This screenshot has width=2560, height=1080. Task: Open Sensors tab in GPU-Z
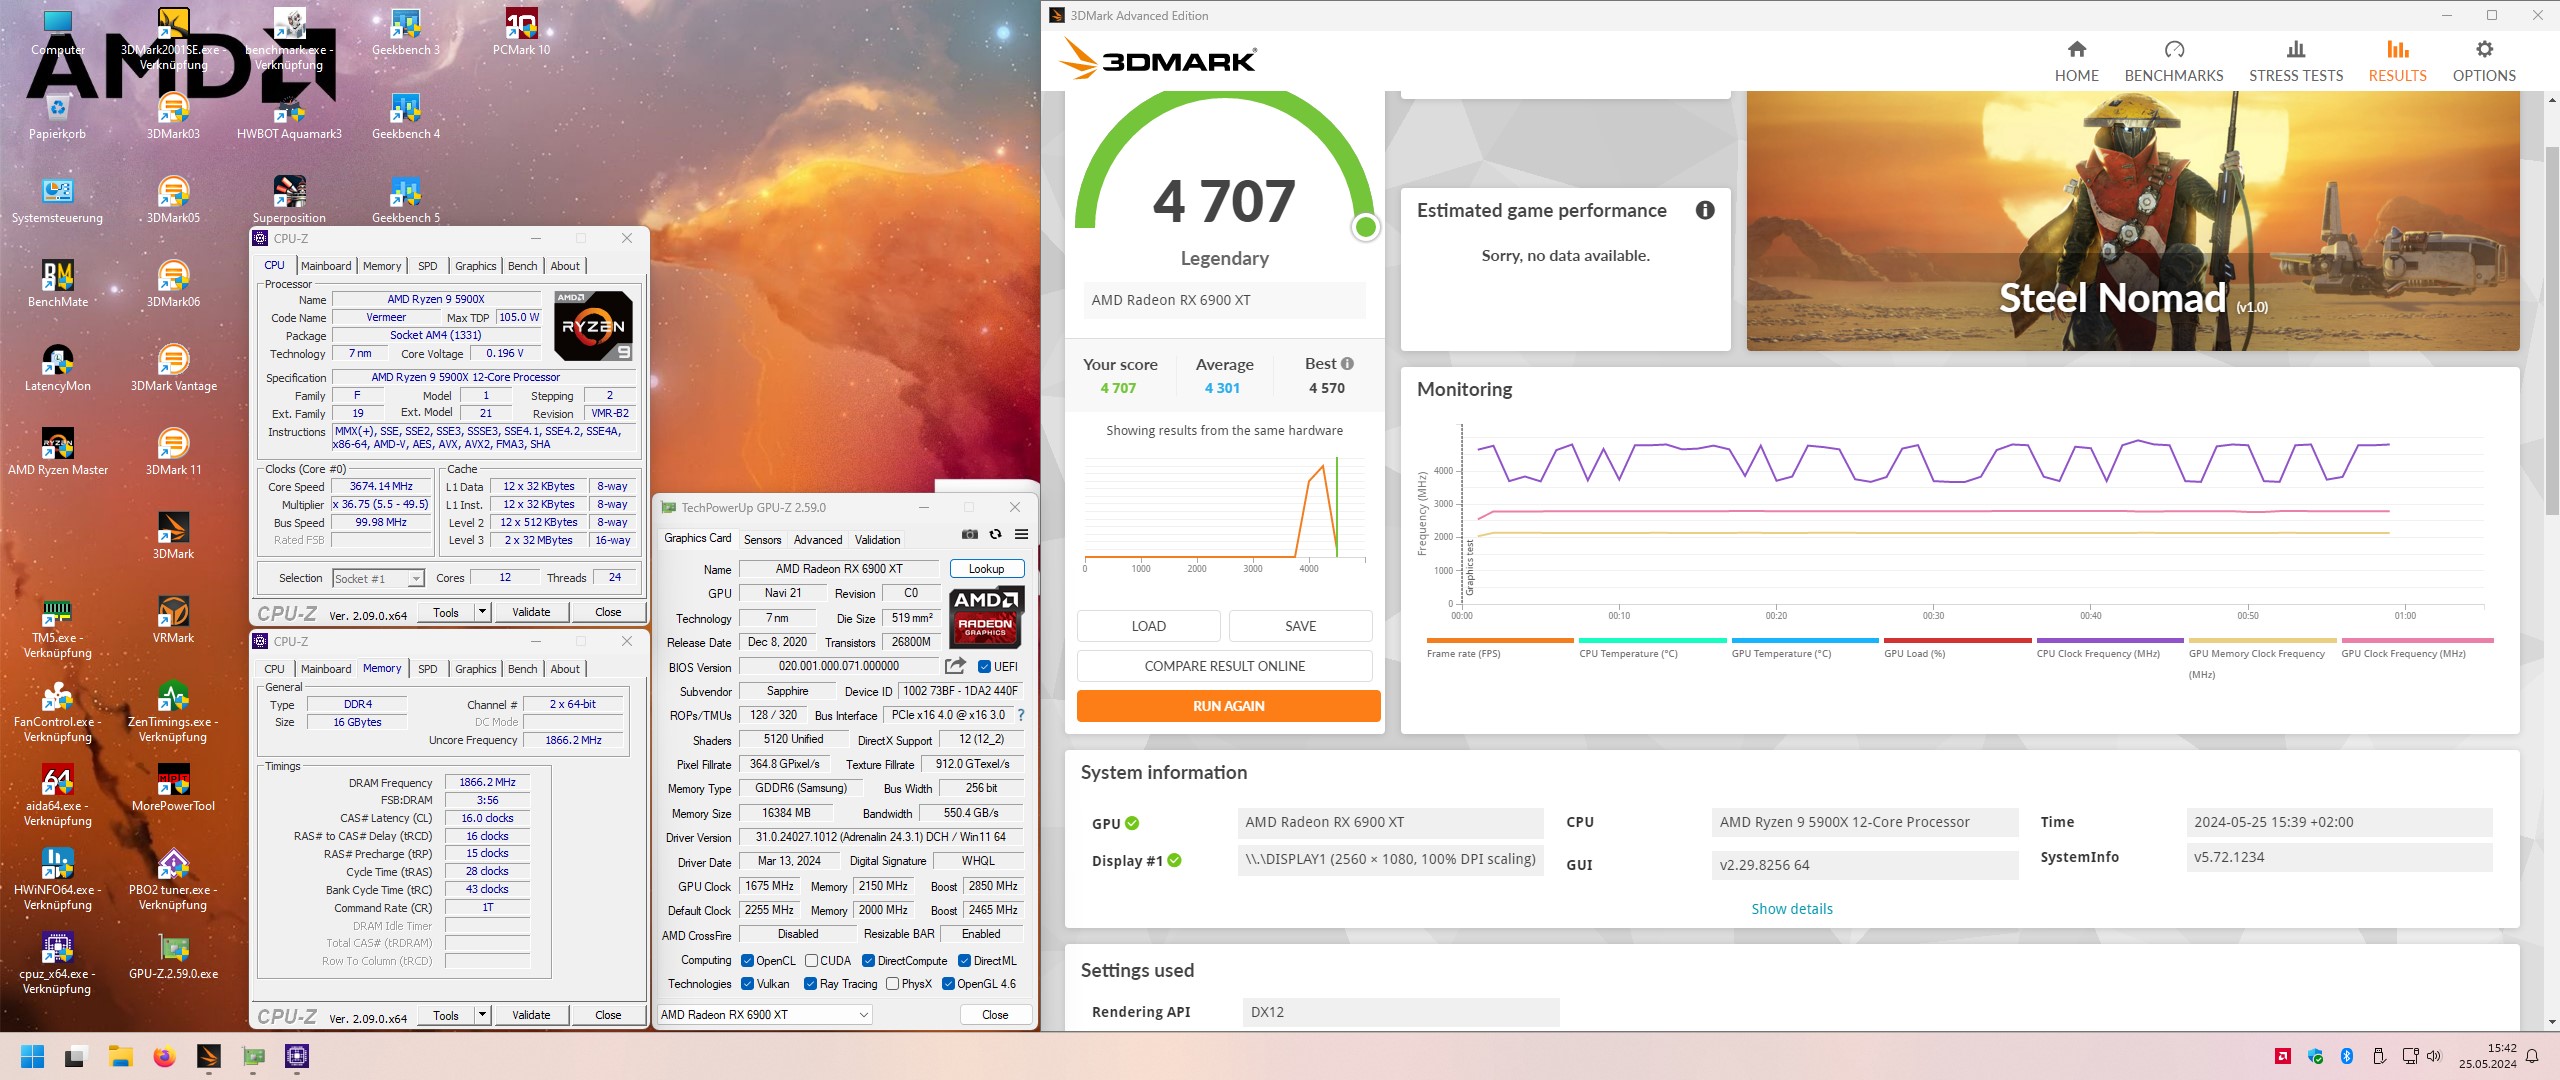click(762, 540)
